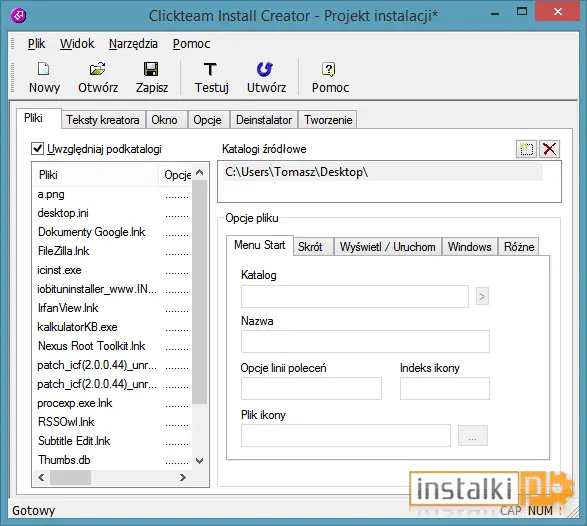The image size is (587, 526).
Task: Open the Widok menu
Action: click(x=77, y=44)
